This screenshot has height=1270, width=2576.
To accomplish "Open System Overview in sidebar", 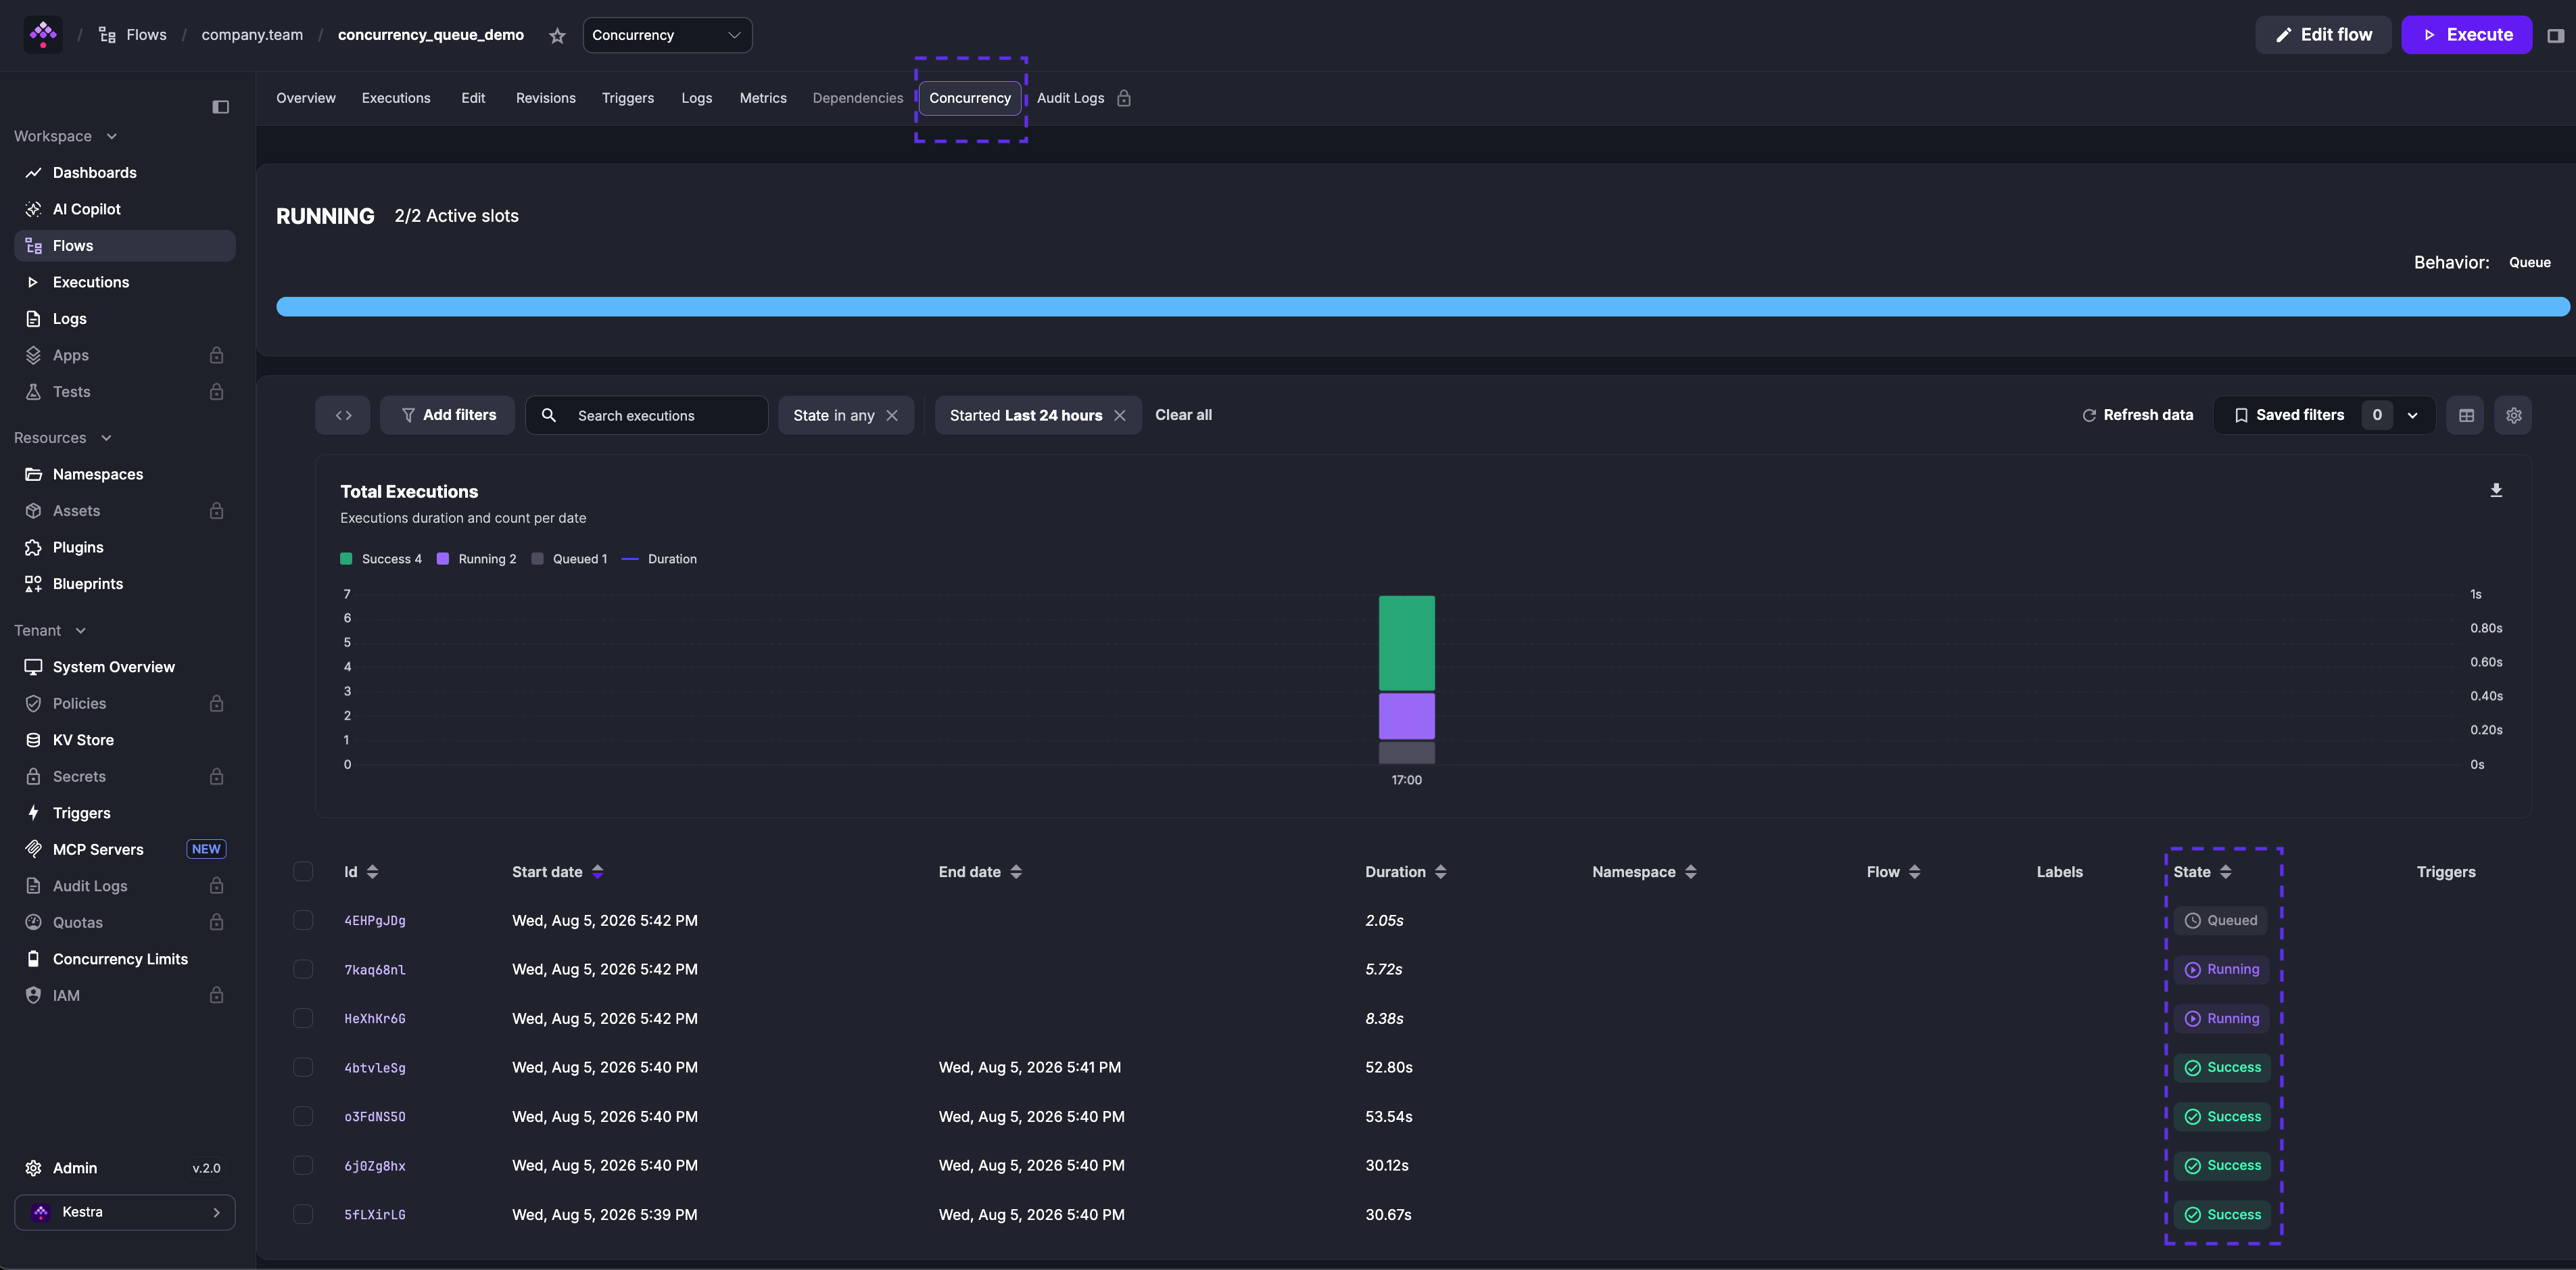I will [x=125, y=667].
